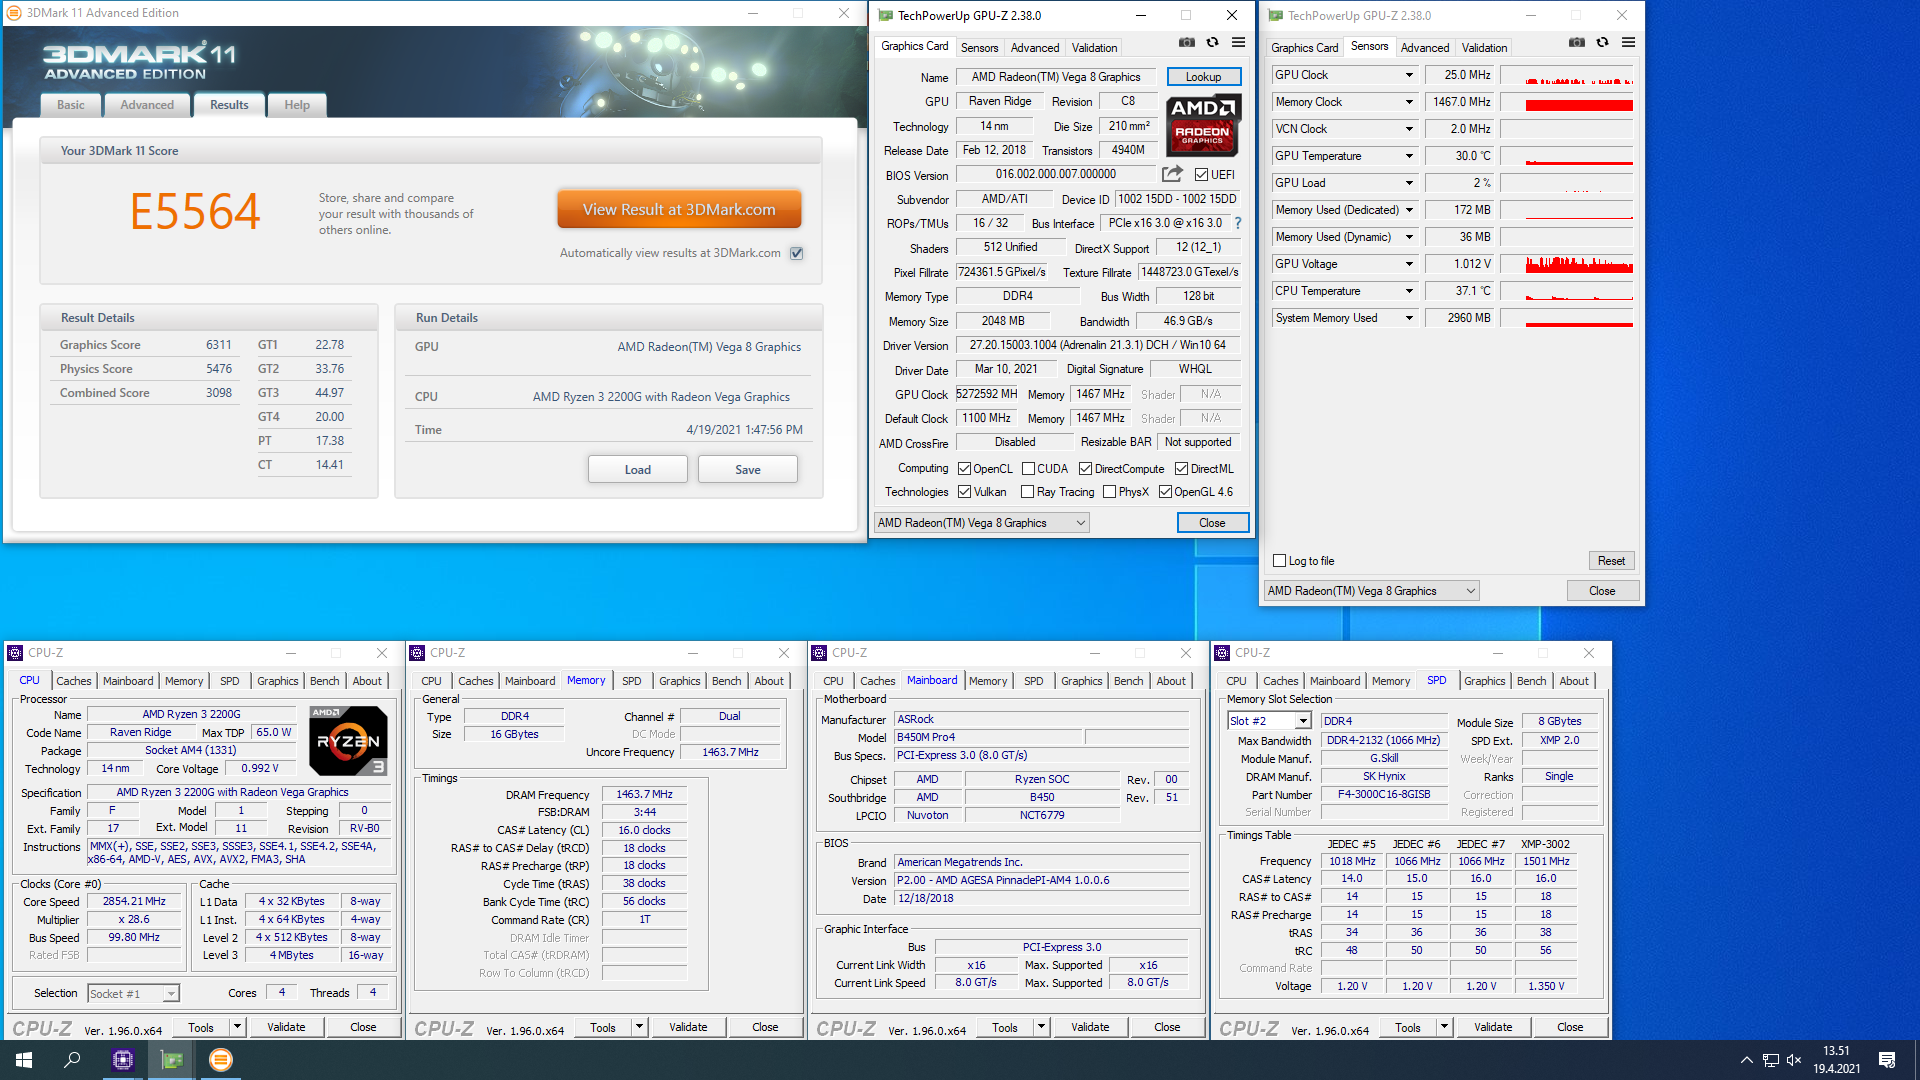Open Memory Clock sensor dropdown arrow
This screenshot has width=1920, height=1080.
[x=1409, y=102]
